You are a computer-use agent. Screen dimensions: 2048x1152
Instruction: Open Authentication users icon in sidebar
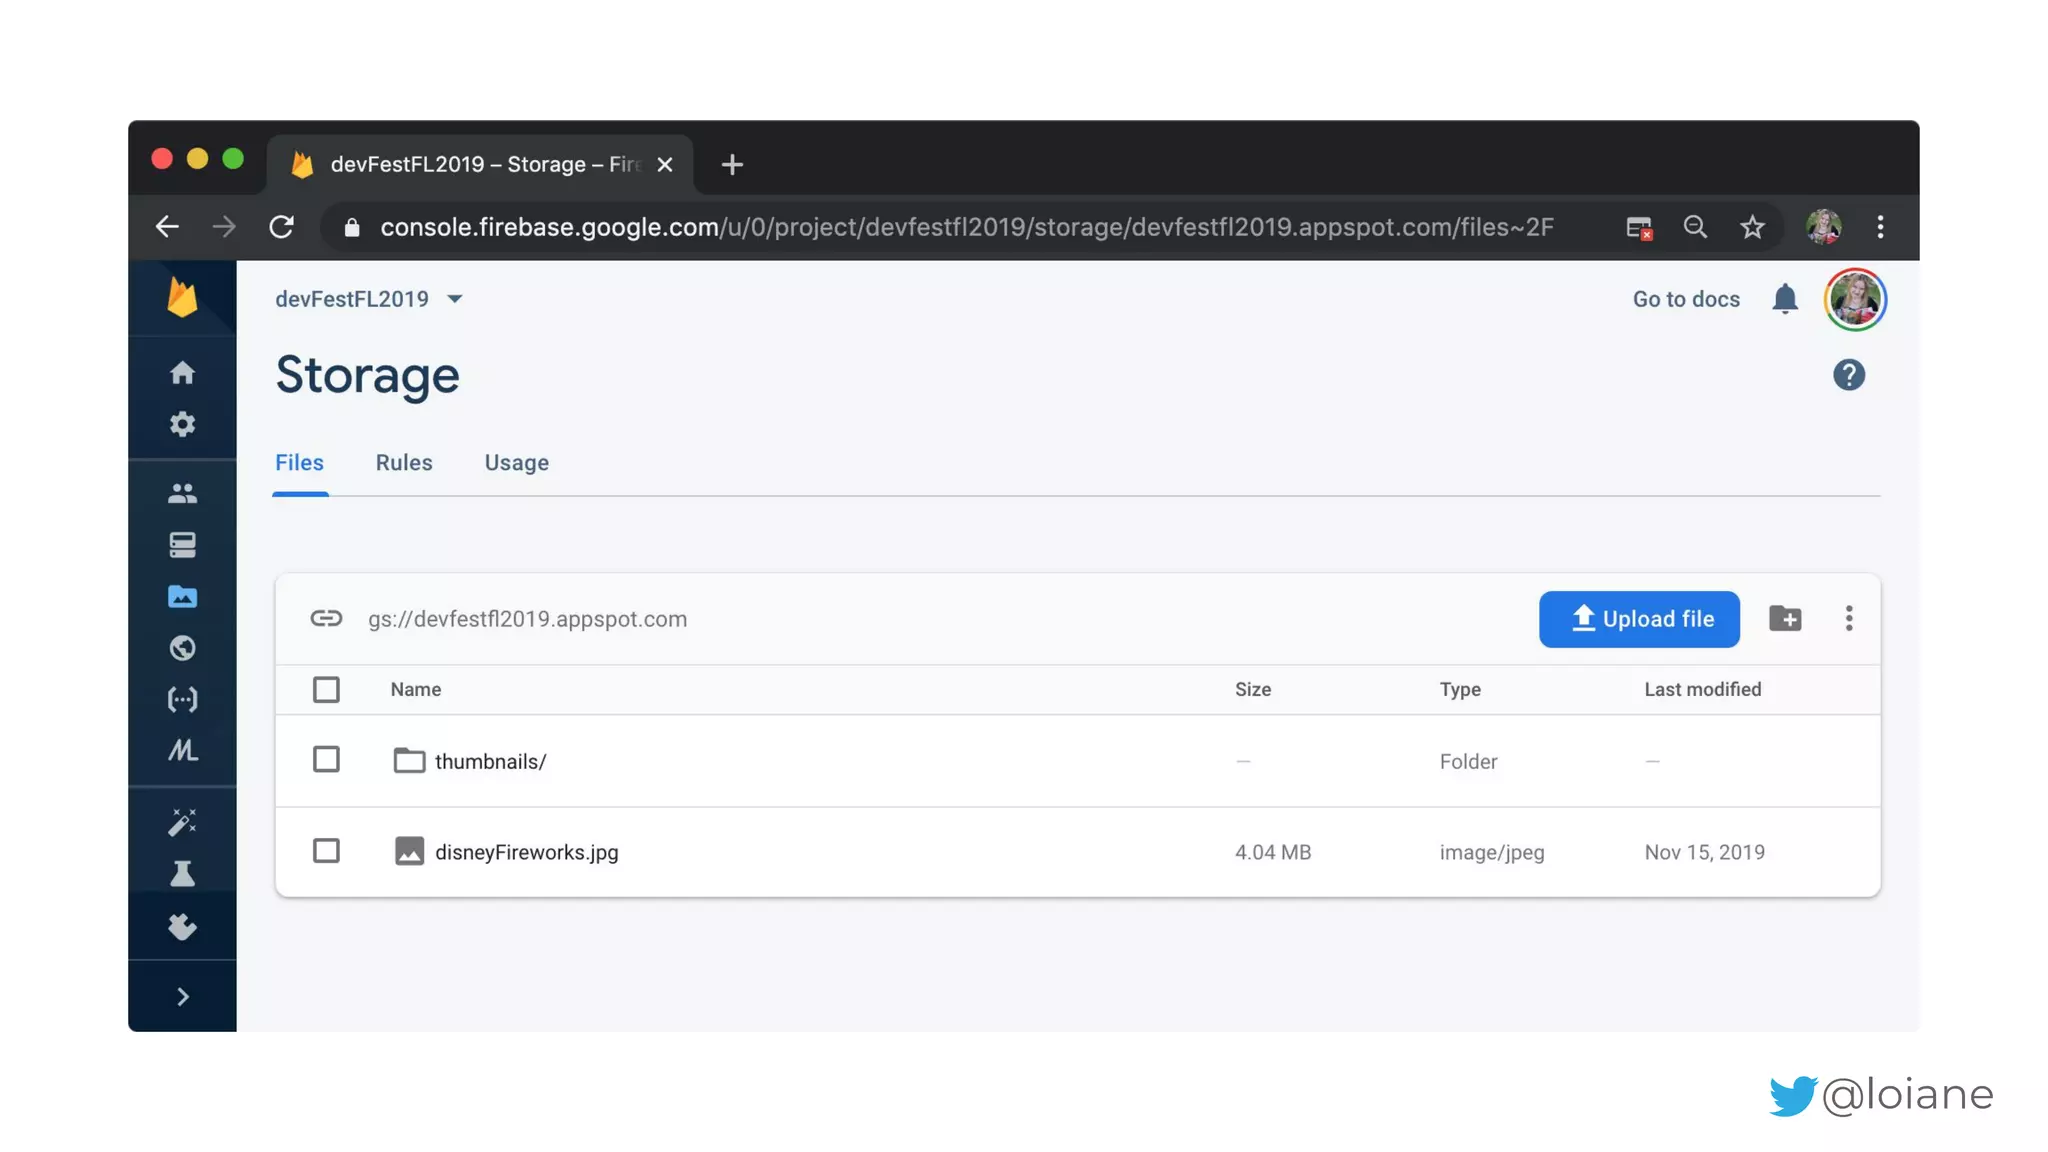point(182,493)
